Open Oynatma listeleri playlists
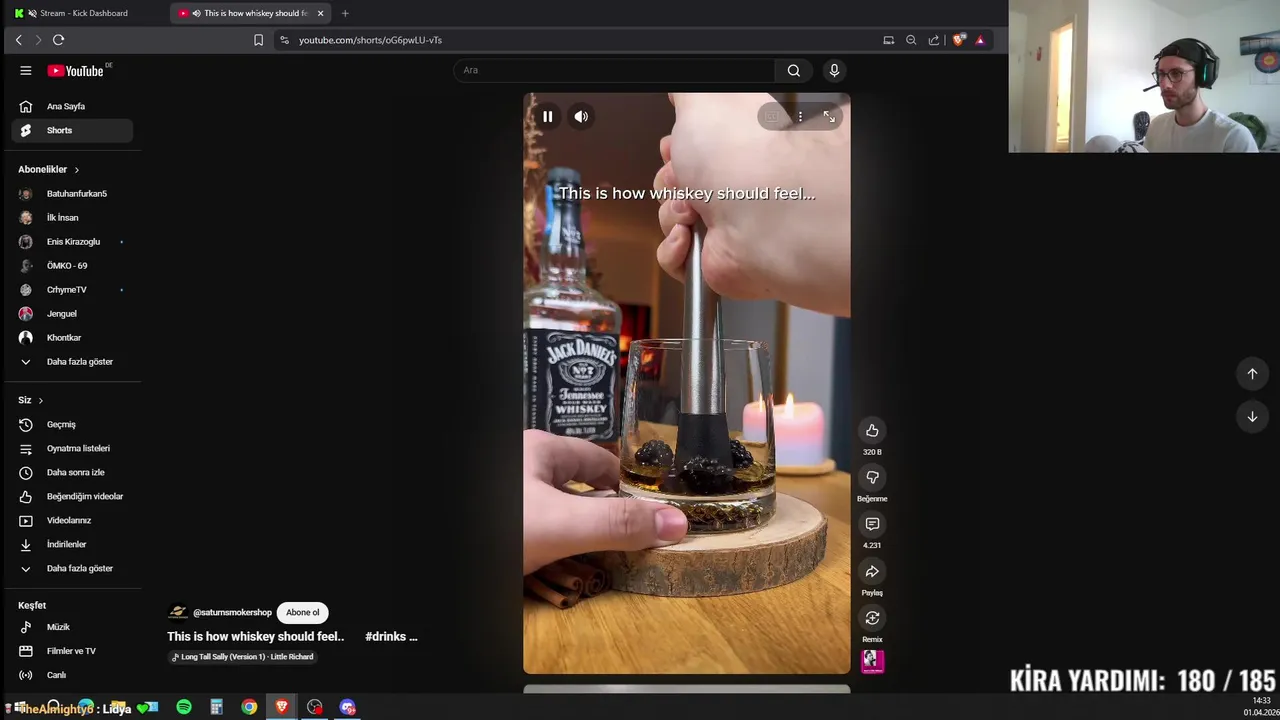The width and height of the screenshot is (1280, 720). [x=72, y=449]
